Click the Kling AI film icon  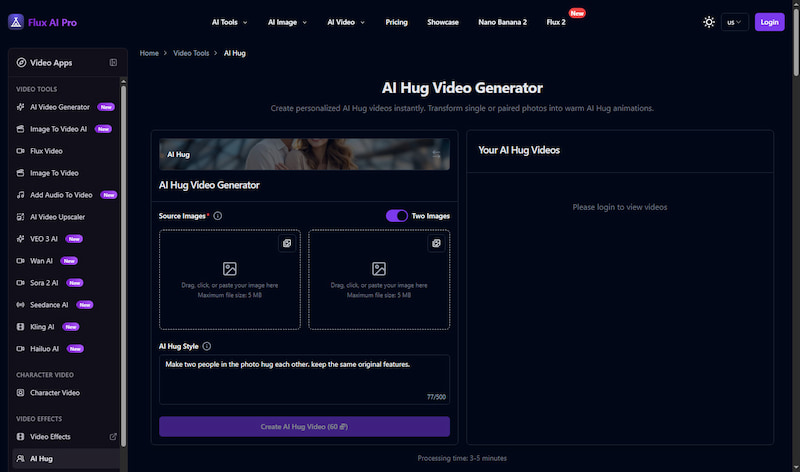pyautogui.click(x=20, y=327)
